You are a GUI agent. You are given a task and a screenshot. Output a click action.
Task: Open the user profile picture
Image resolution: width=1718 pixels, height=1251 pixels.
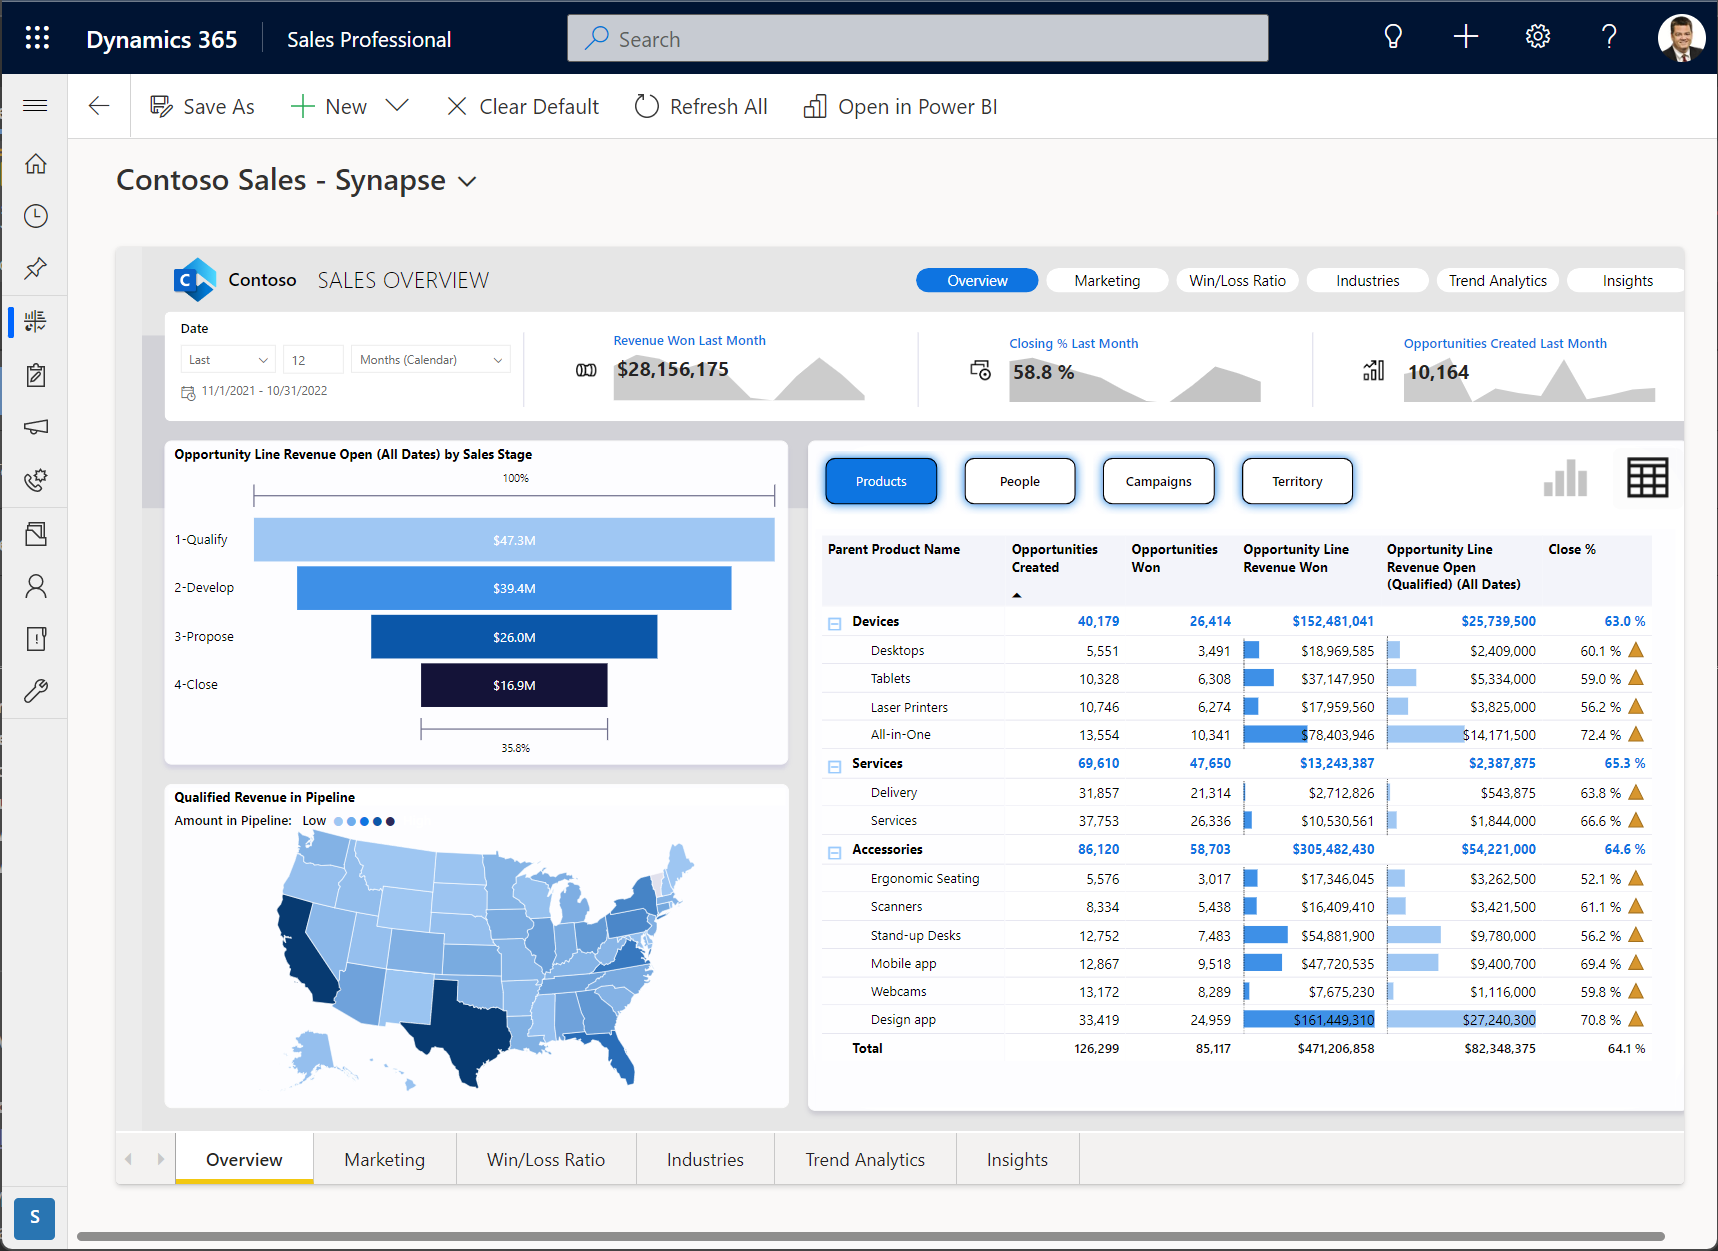coord(1680,38)
